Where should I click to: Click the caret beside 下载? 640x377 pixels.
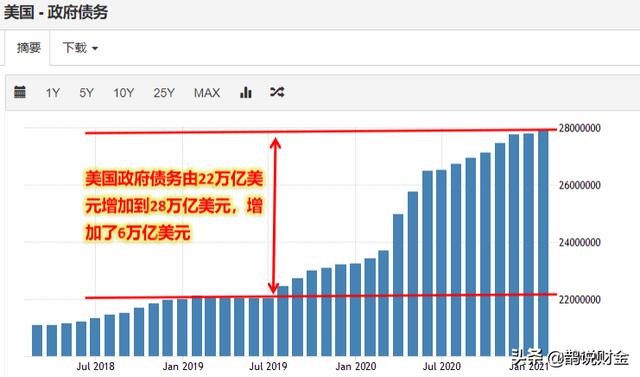(x=95, y=49)
